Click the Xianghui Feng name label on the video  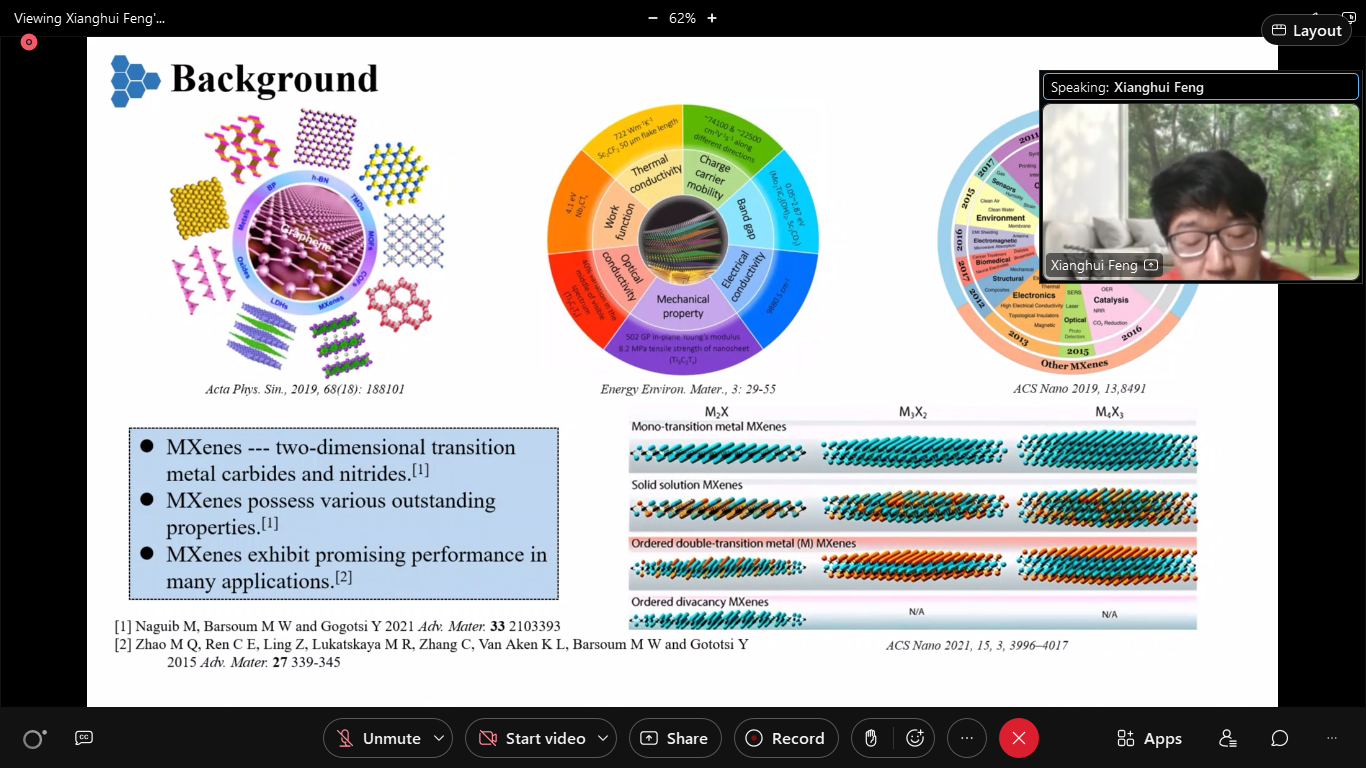coord(1094,265)
